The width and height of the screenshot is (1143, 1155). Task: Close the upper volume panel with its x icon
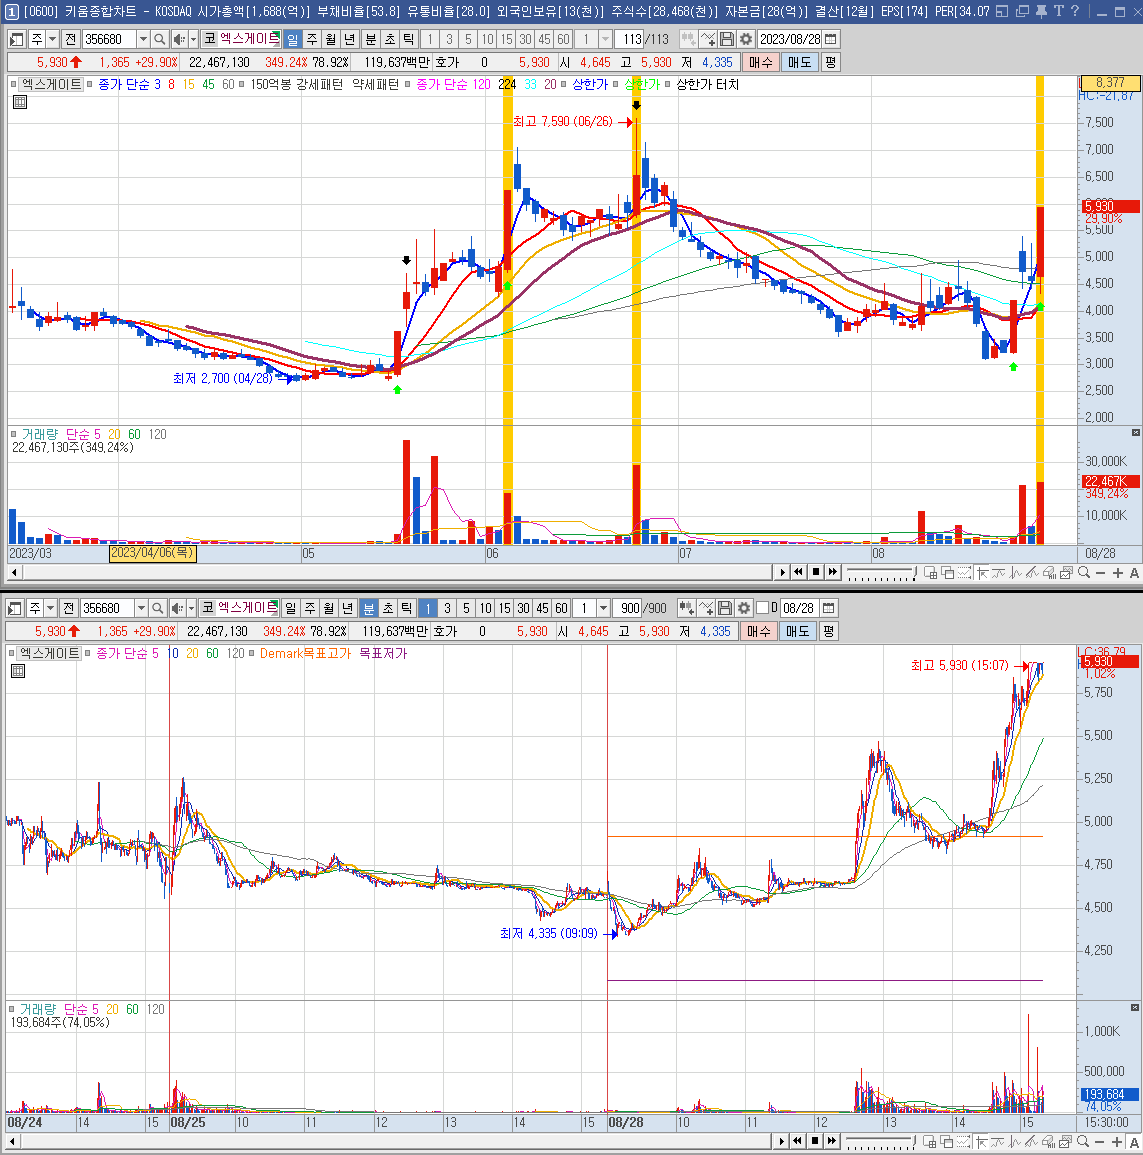(1136, 432)
